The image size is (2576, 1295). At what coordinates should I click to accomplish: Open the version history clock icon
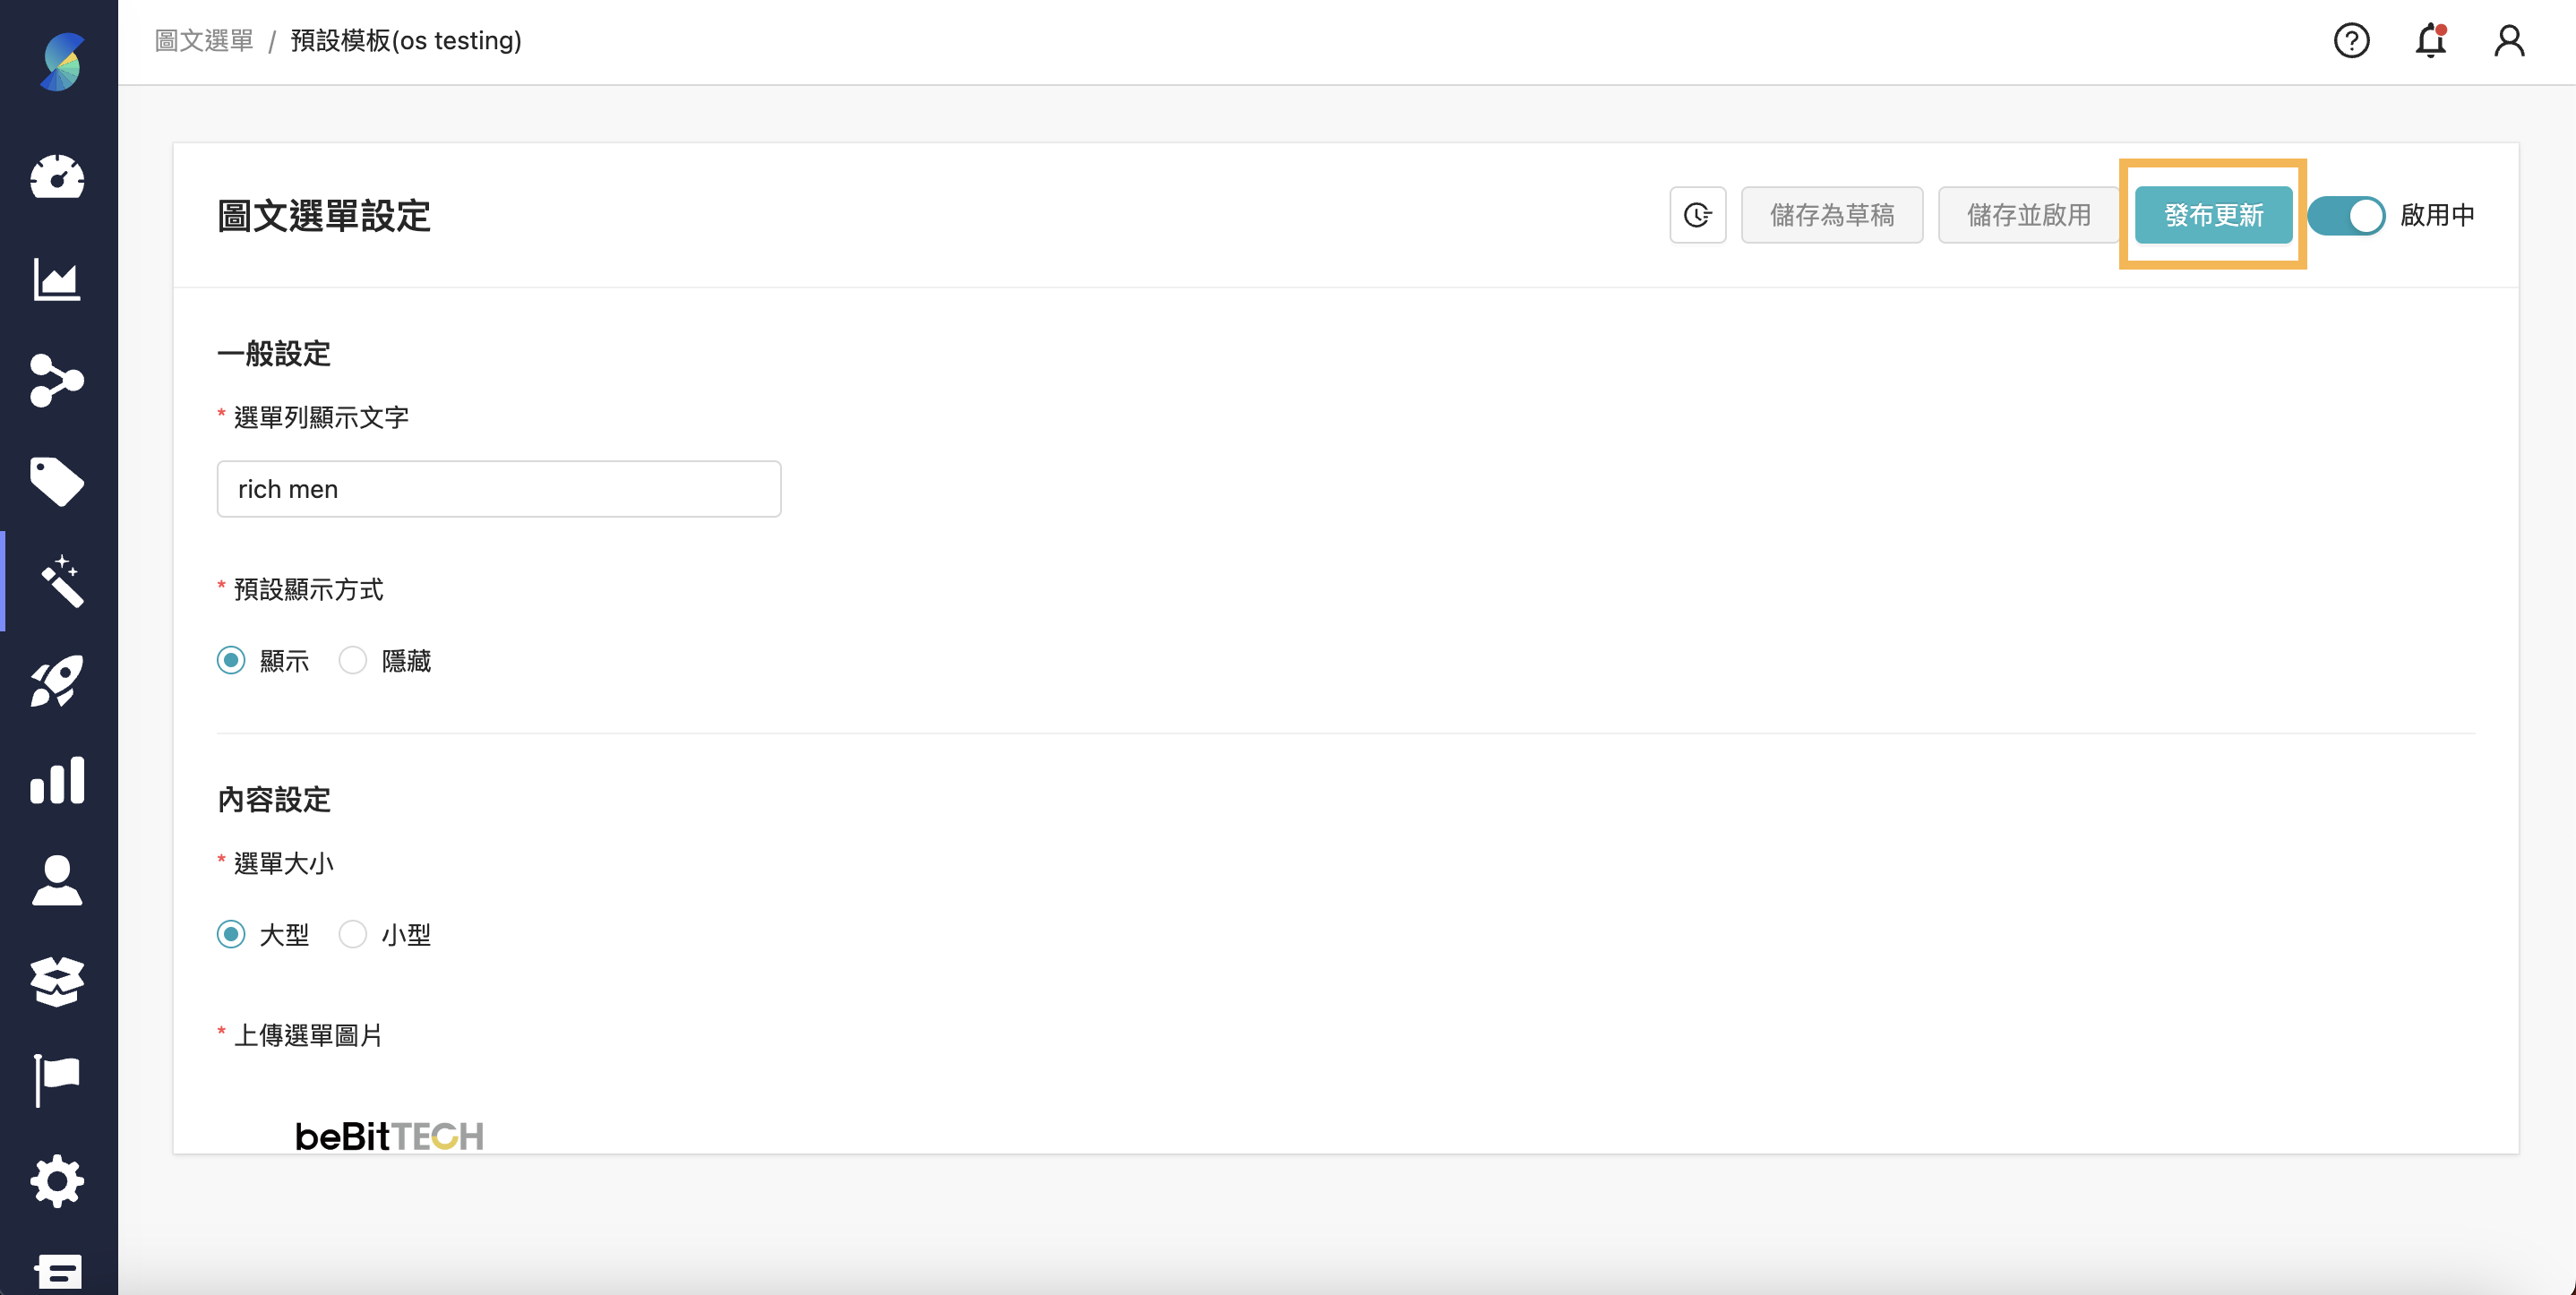tap(1697, 214)
